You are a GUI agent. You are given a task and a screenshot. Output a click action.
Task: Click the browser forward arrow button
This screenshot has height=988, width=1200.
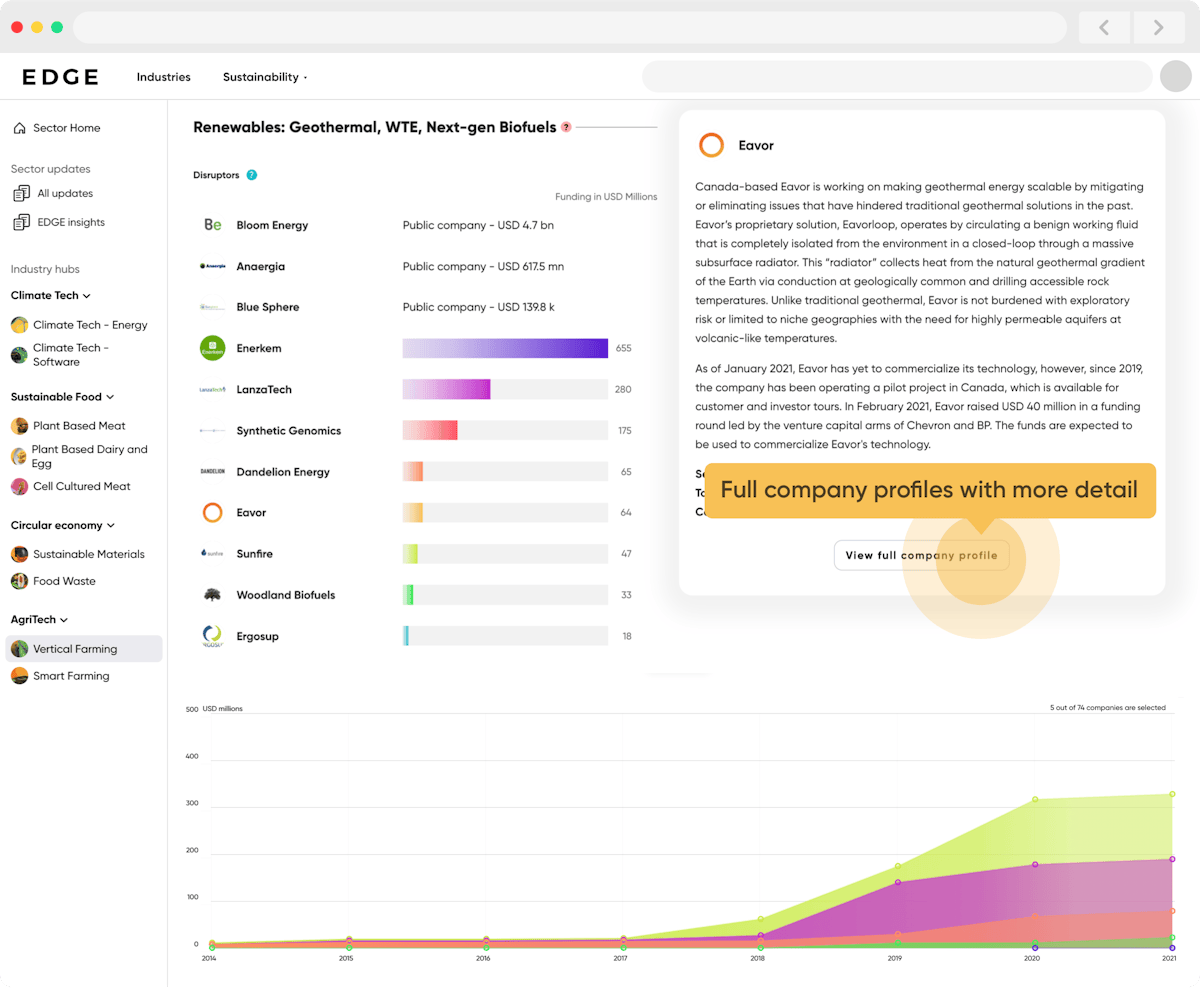[x=1158, y=27]
